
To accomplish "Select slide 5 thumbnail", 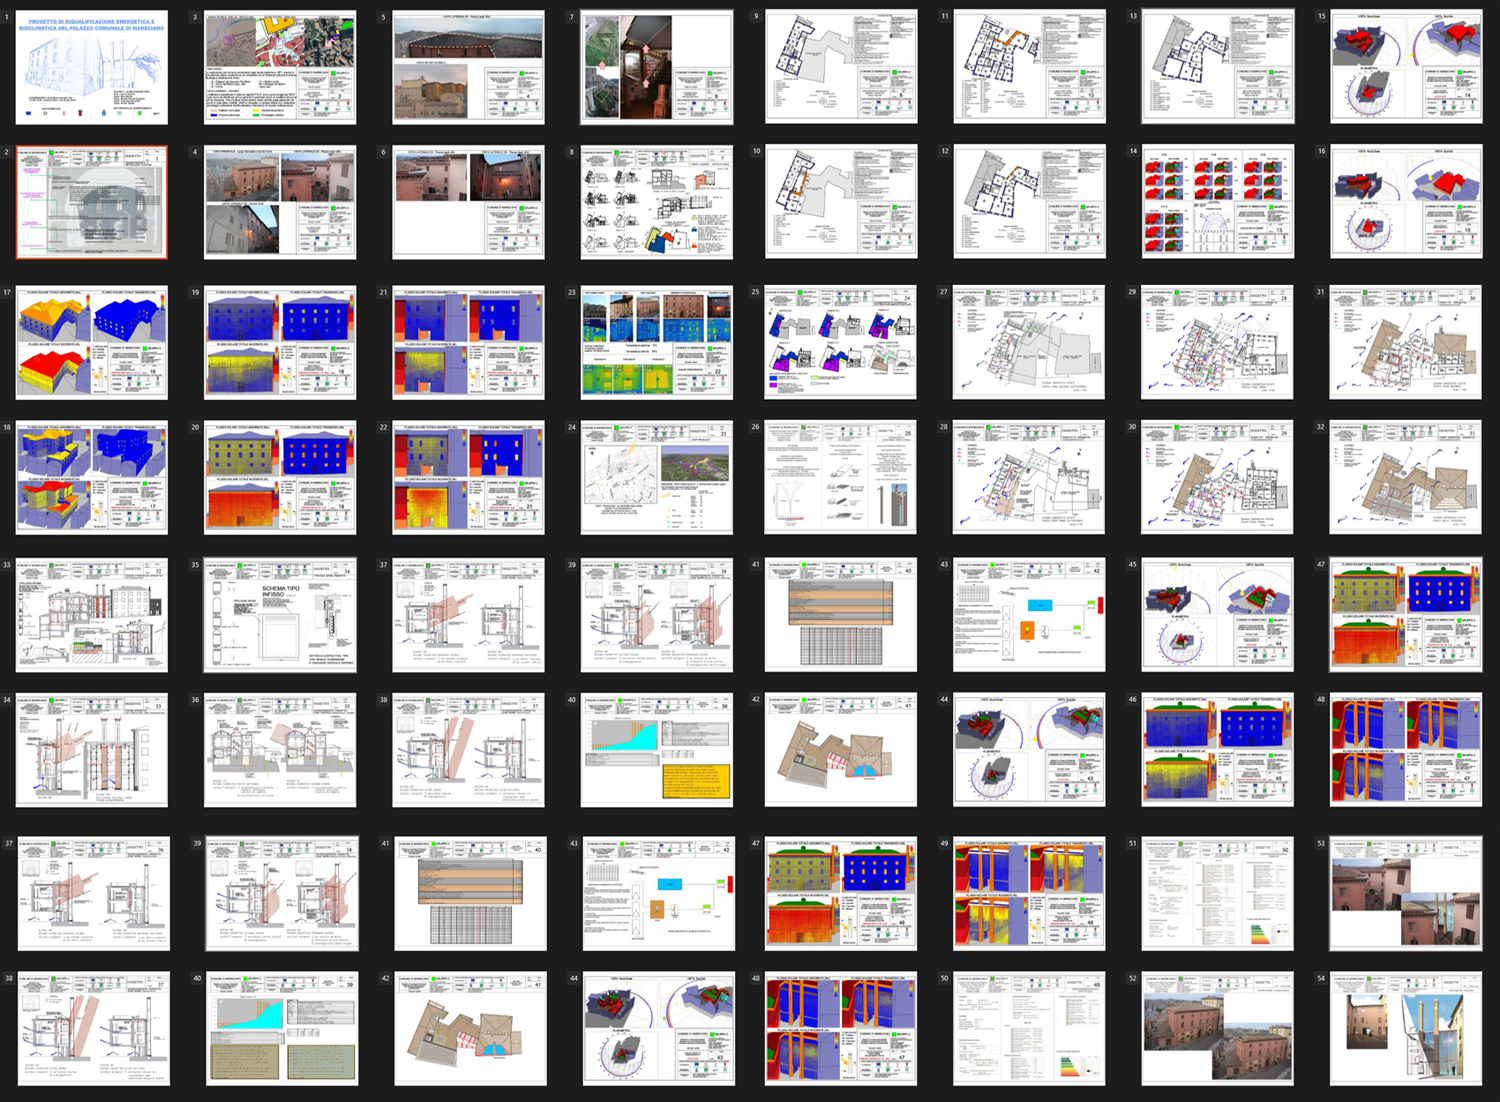I will (x=469, y=67).
